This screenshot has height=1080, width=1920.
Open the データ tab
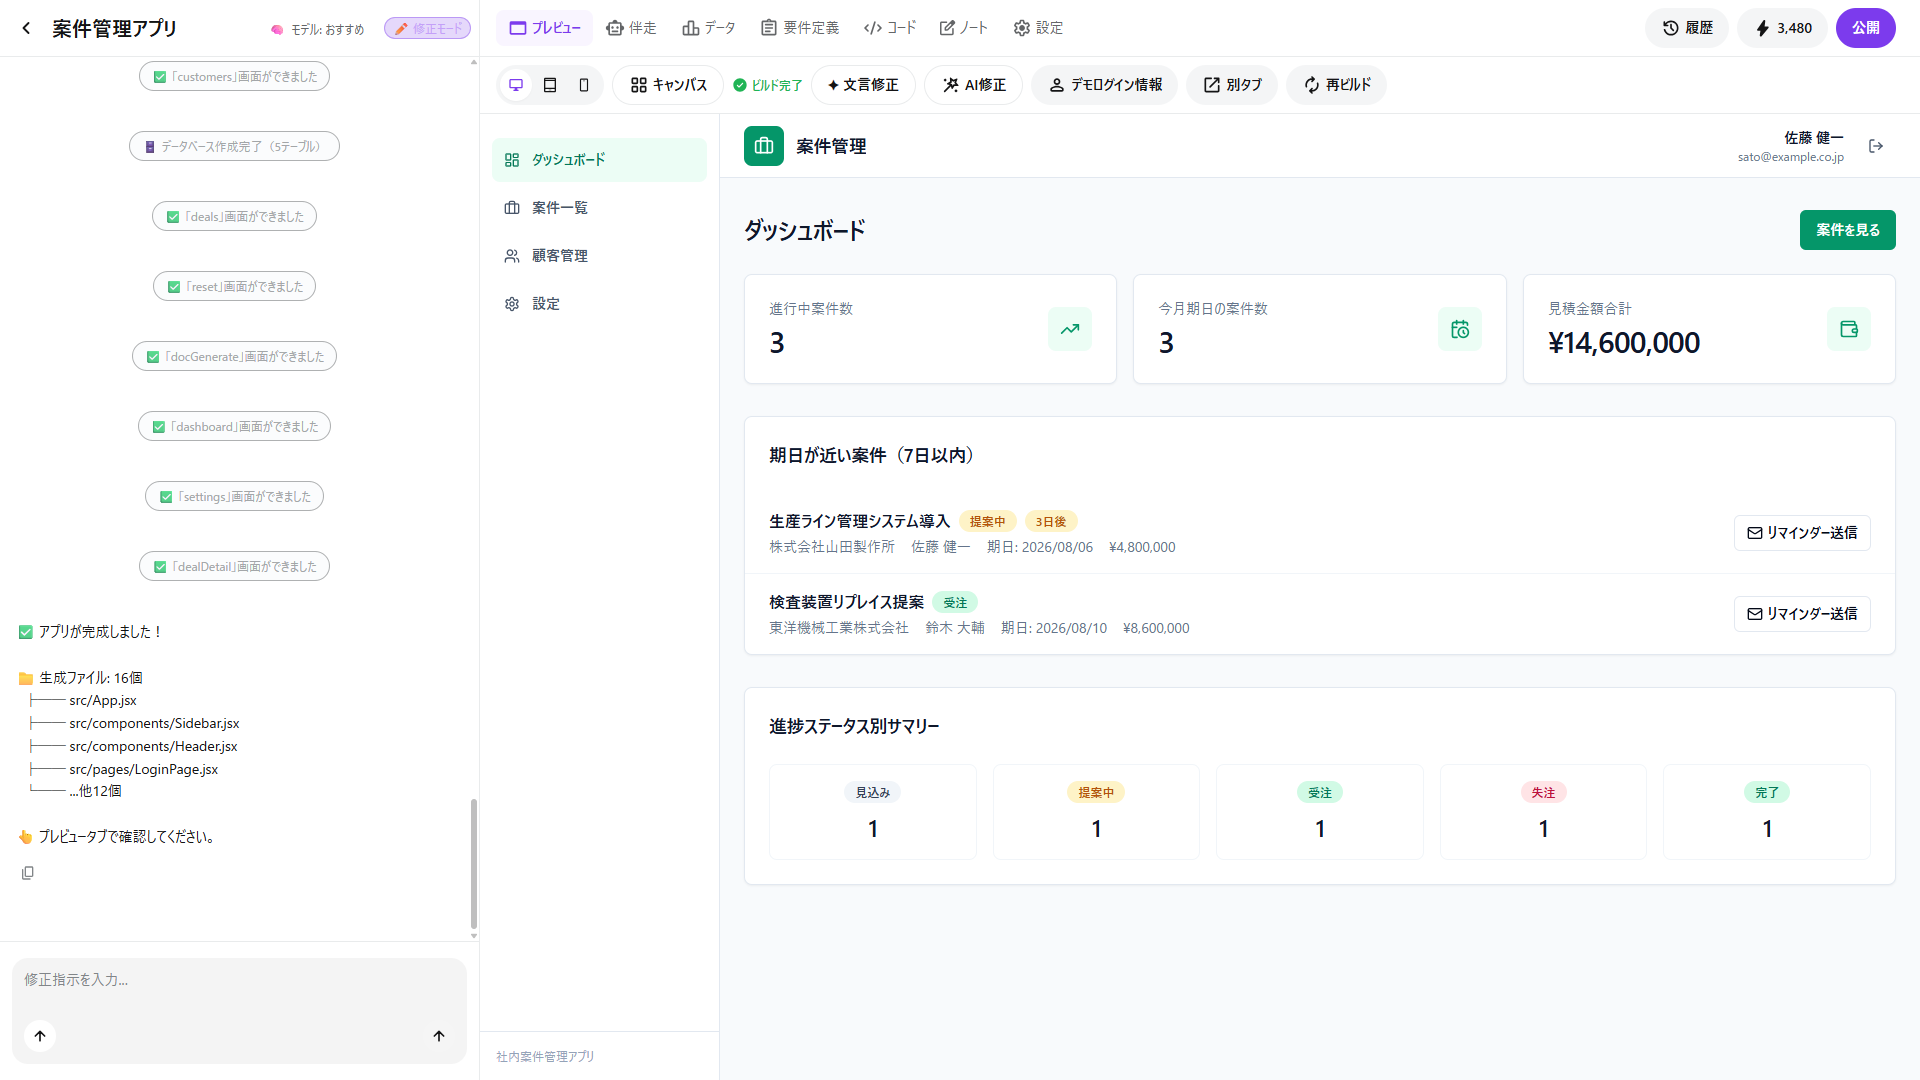click(709, 28)
